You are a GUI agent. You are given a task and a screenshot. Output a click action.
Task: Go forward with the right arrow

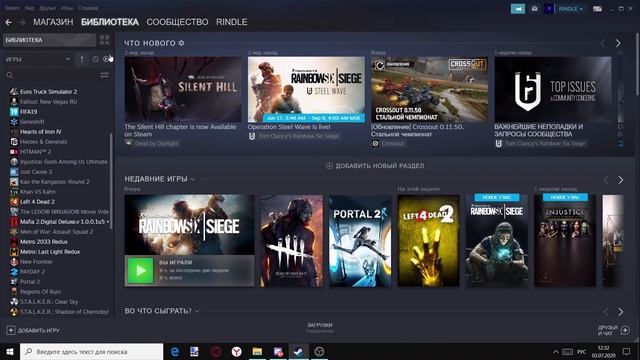22,22
